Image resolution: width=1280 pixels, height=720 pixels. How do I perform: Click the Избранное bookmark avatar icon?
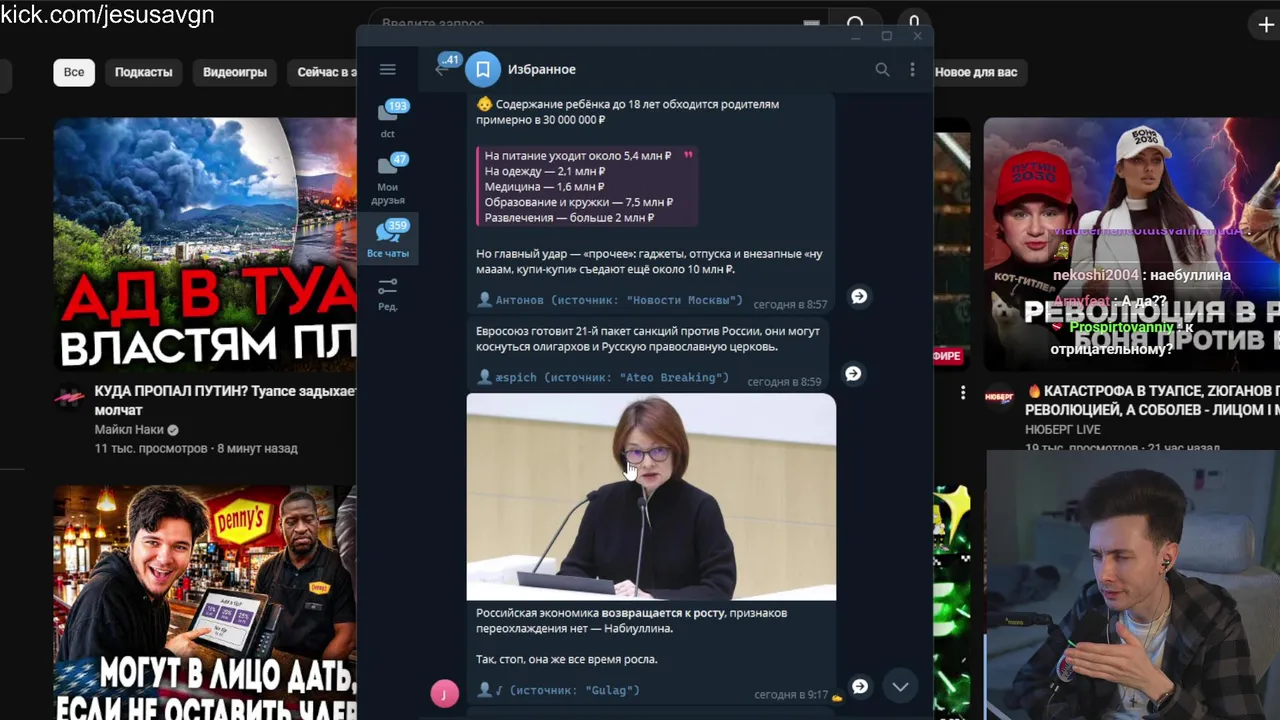pyautogui.click(x=482, y=69)
